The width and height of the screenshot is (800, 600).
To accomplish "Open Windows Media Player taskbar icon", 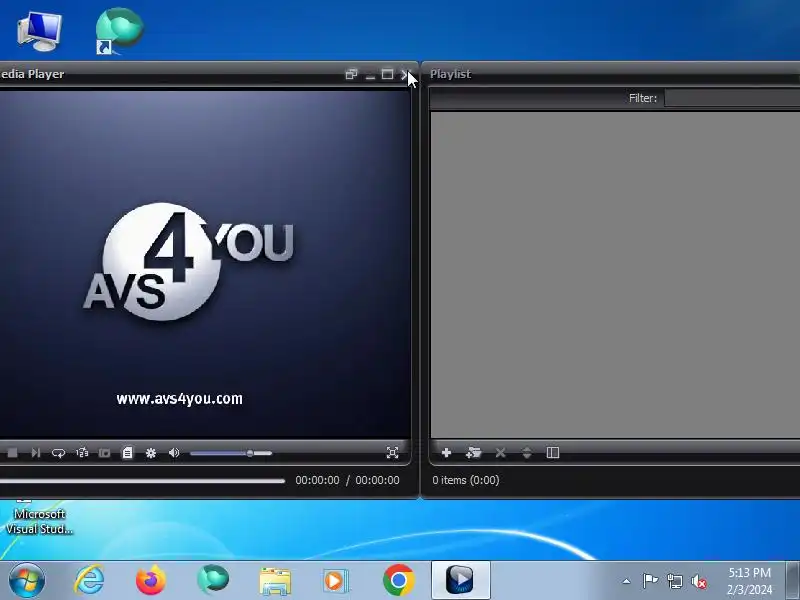I will (x=336, y=580).
